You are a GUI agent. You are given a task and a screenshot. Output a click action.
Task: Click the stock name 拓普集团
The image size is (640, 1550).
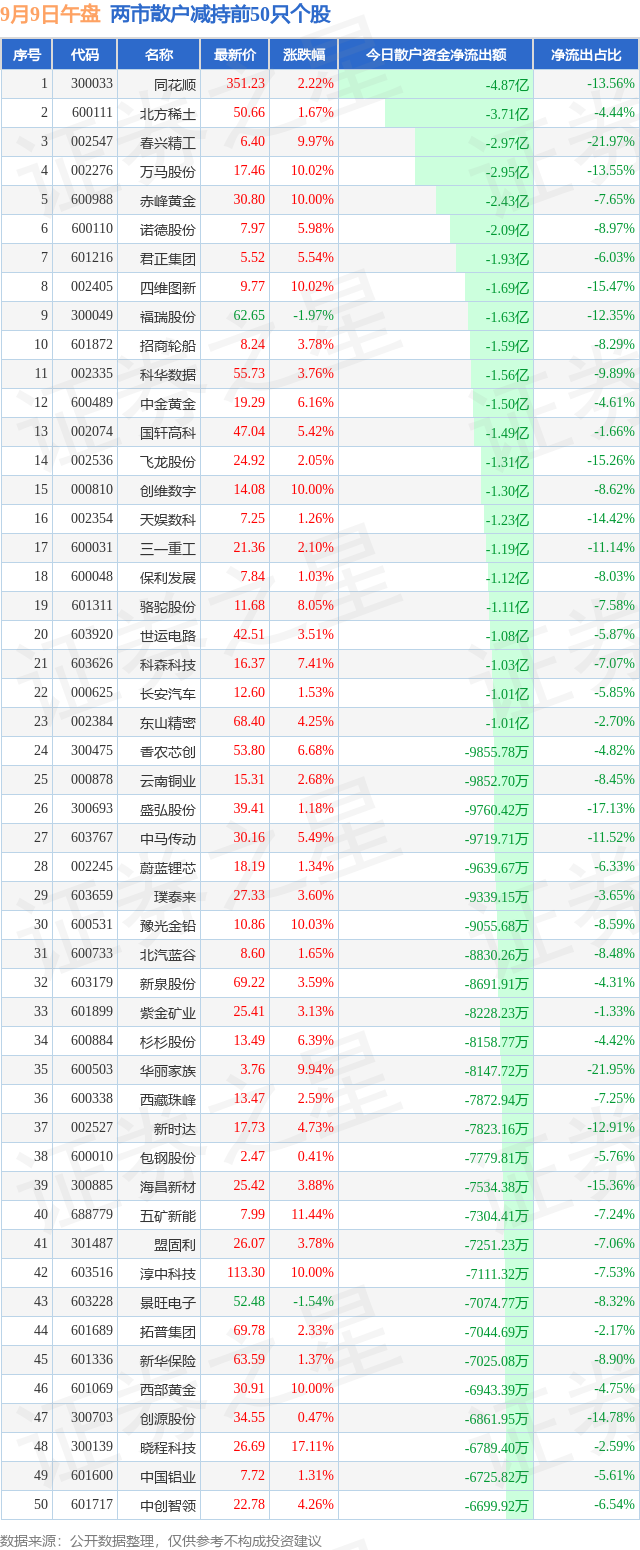(168, 1330)
